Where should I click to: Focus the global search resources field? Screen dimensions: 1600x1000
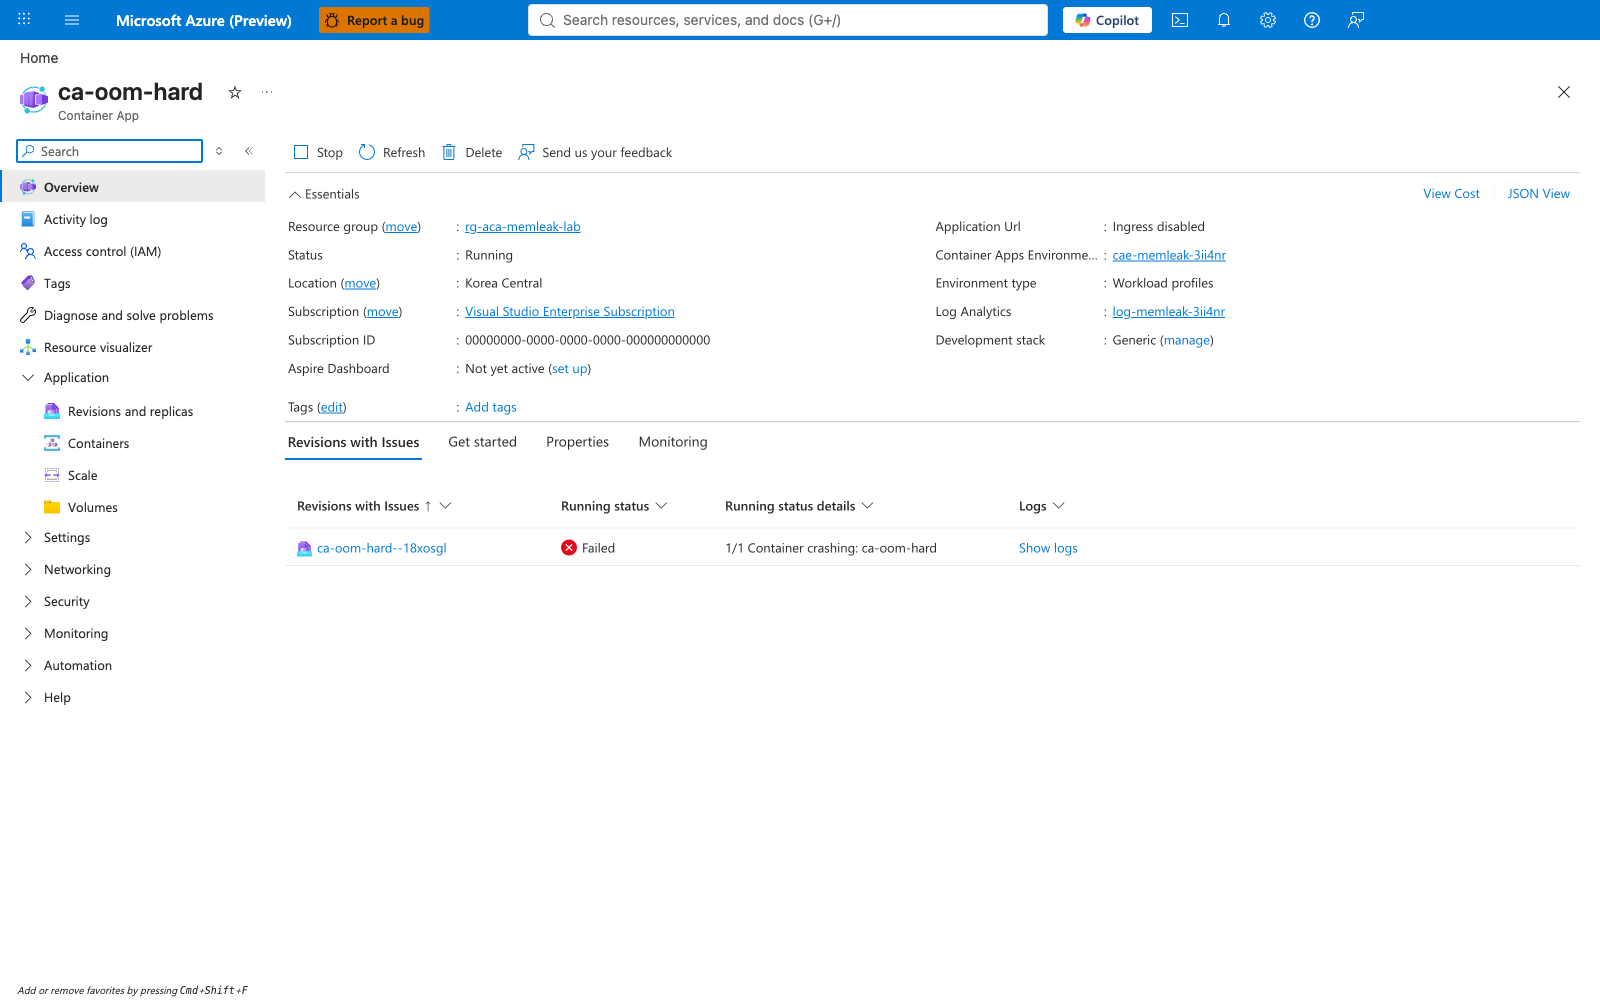click(x=788, y=20)
